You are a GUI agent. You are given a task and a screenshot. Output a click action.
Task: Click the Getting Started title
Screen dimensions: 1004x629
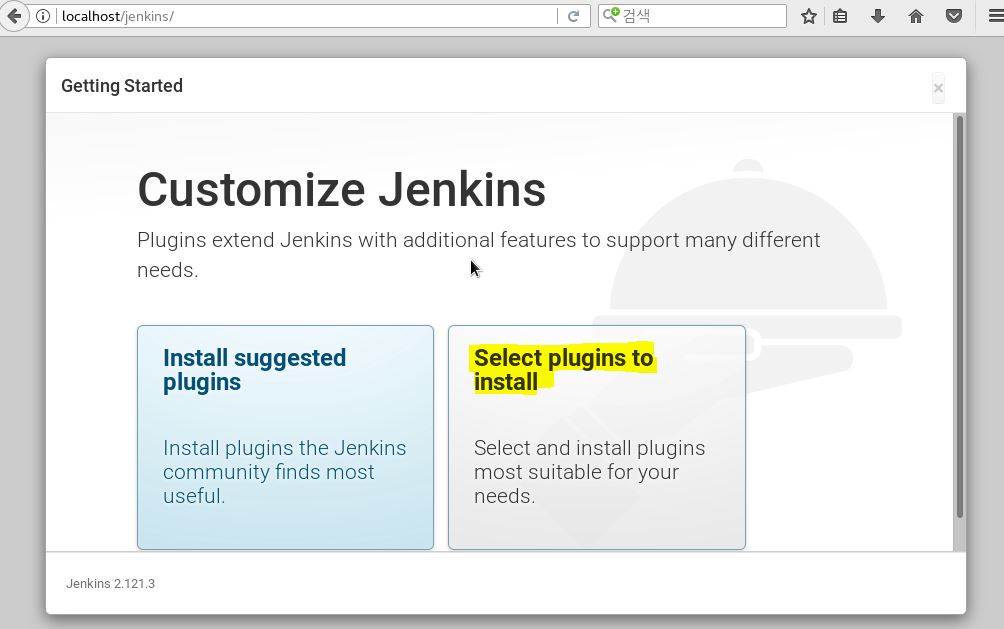(122, 86)
